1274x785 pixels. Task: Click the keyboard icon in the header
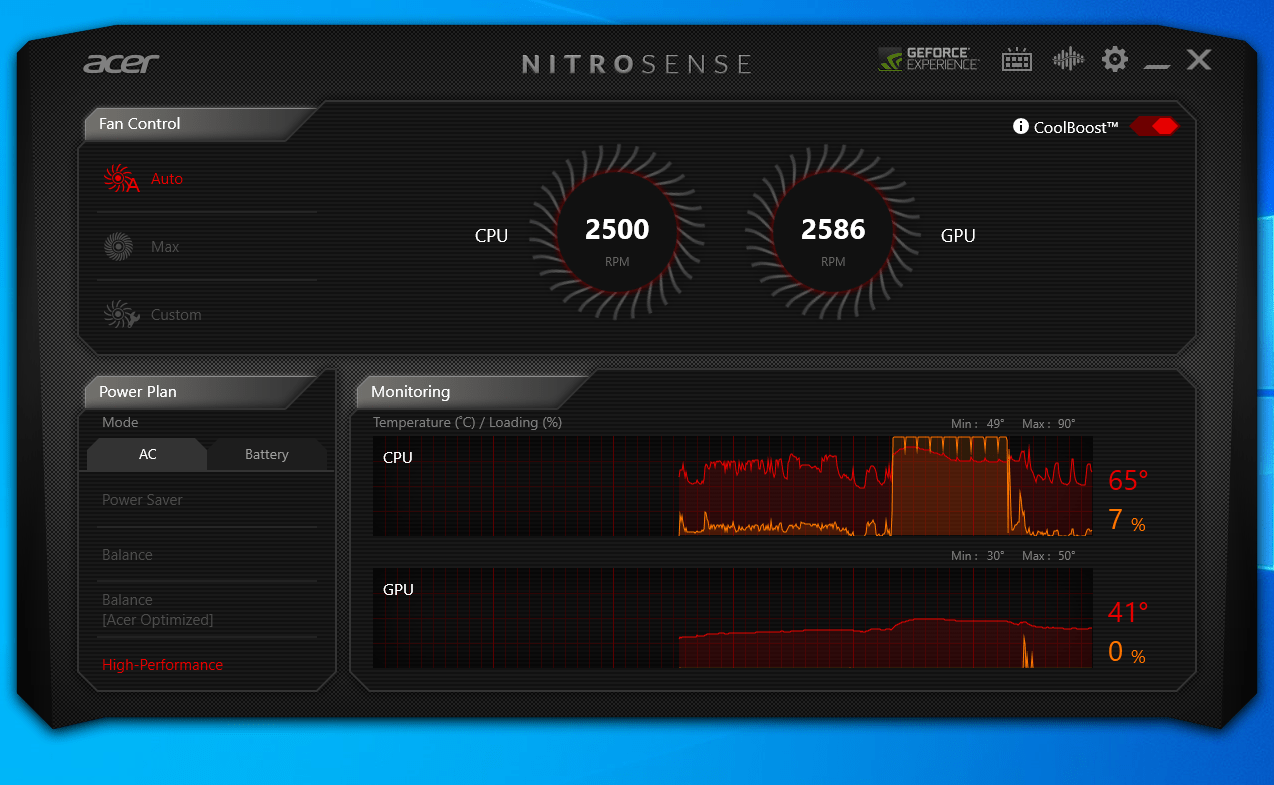coord(1017,60)
